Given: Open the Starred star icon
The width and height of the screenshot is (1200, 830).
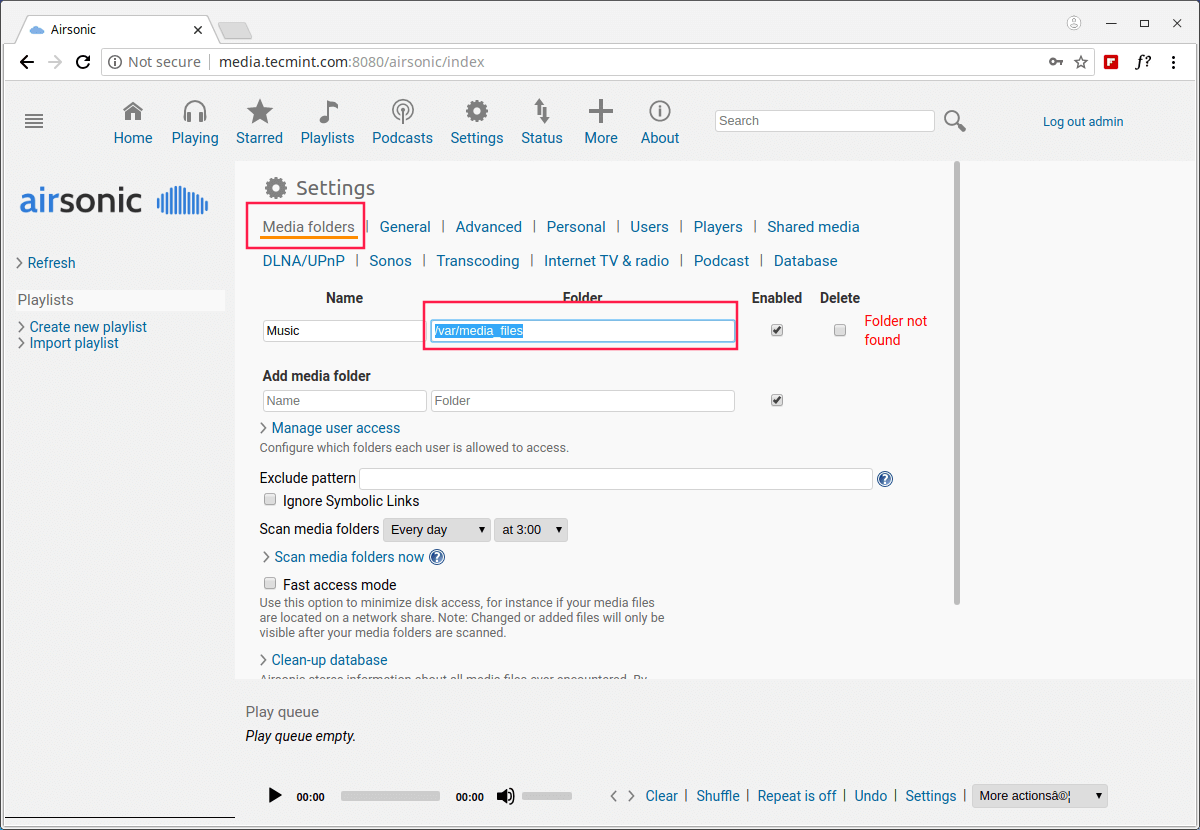Looking at the screenshot, I should pos(259,111).
